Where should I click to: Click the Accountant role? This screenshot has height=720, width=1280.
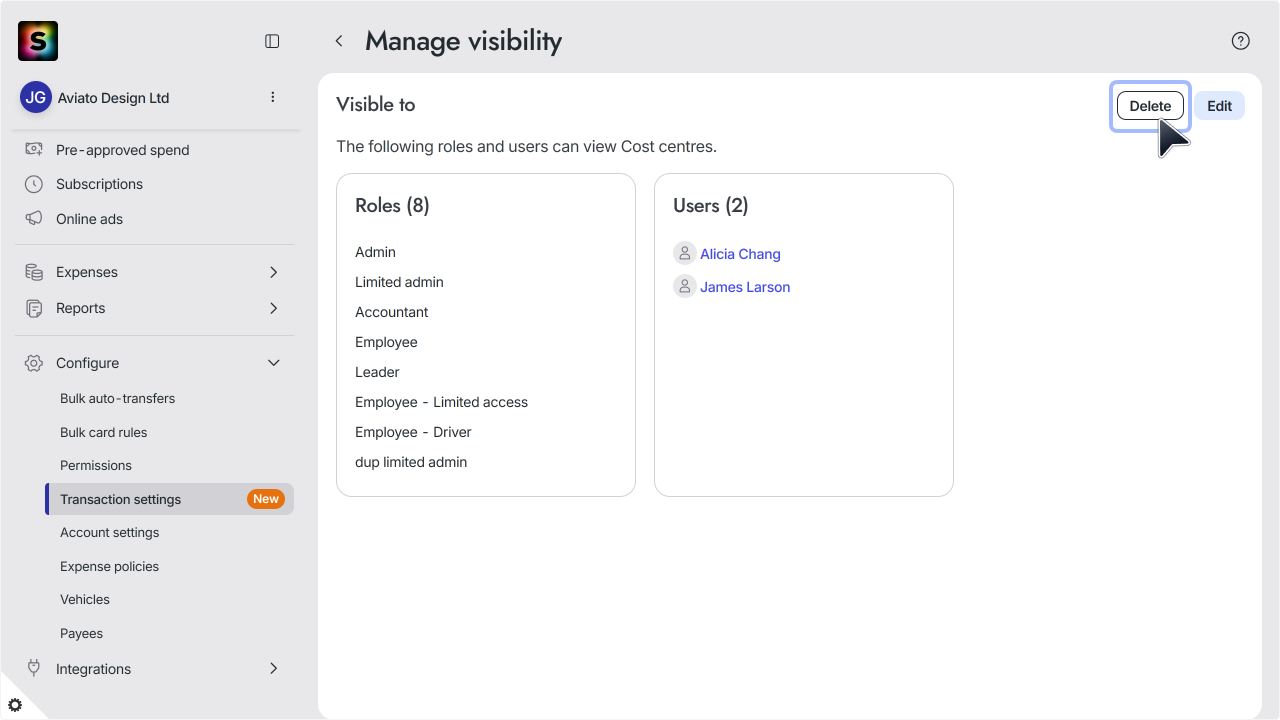pos(391,312)
